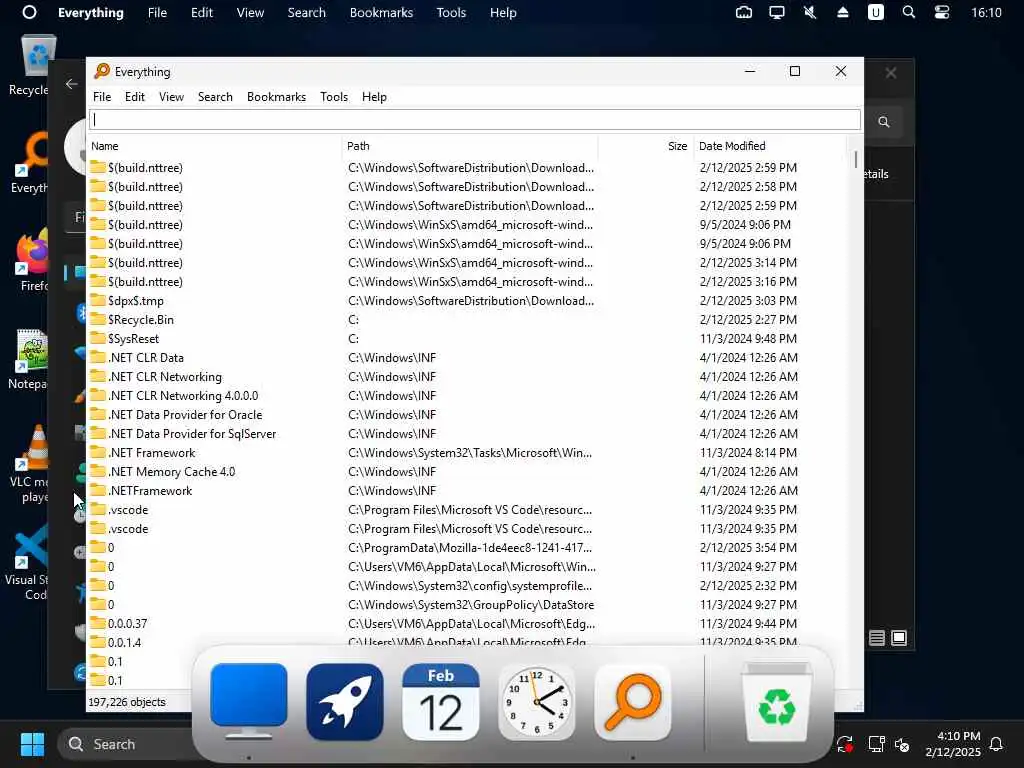This screenshot has height=768, width=1024.
Task: Click the Everything magnifier icon in dock
Action: (x=632, y=702)
